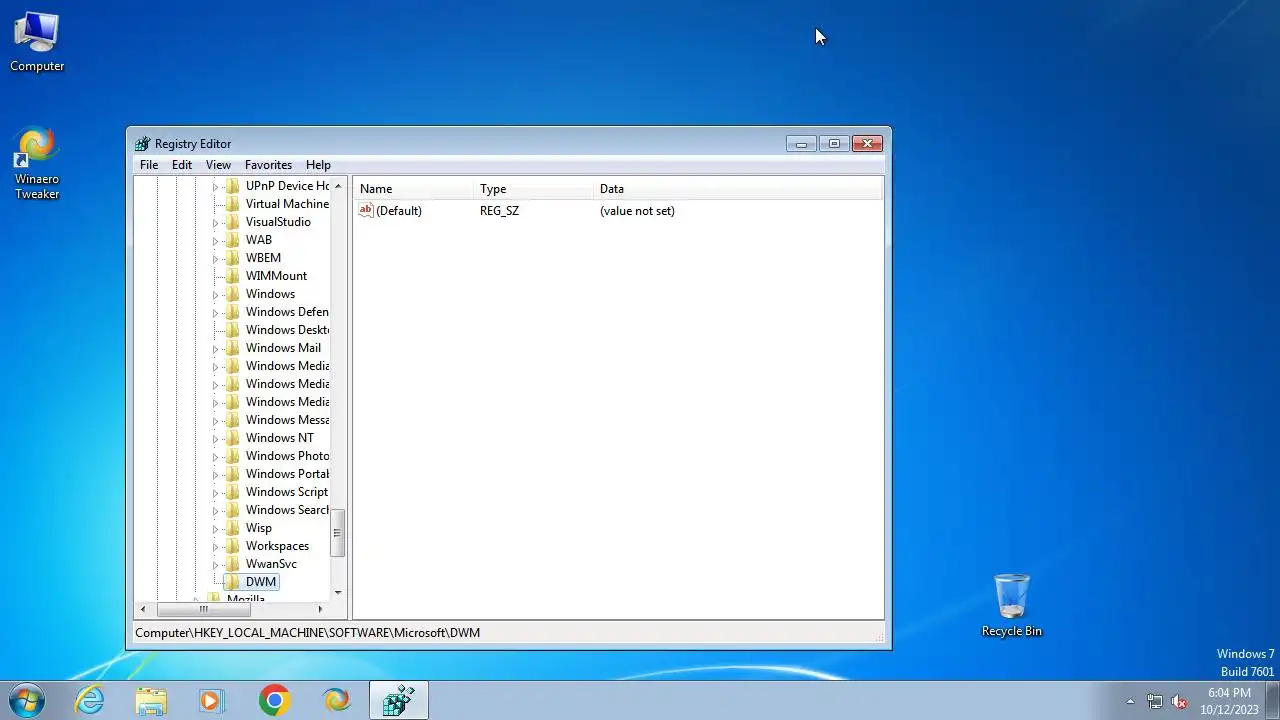Open the View menu
The height and width of the screenshot is (720, 1280).
point(218,165)
